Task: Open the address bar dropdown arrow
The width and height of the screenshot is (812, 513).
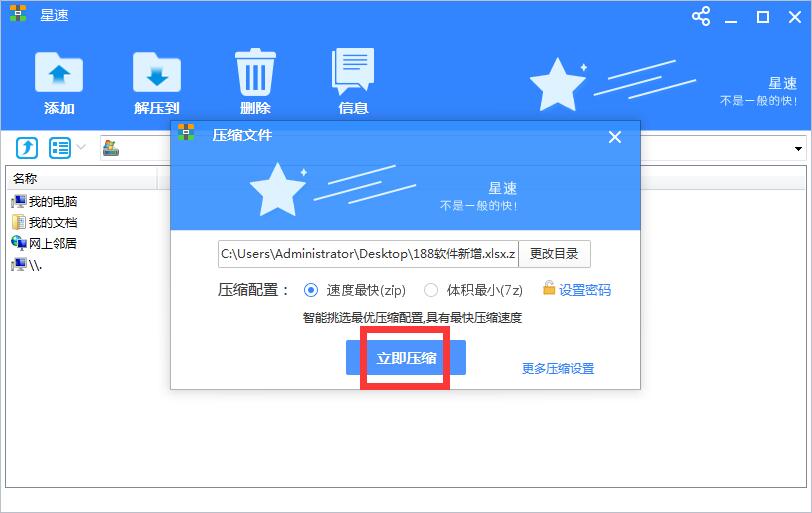Action: [799, 149]
